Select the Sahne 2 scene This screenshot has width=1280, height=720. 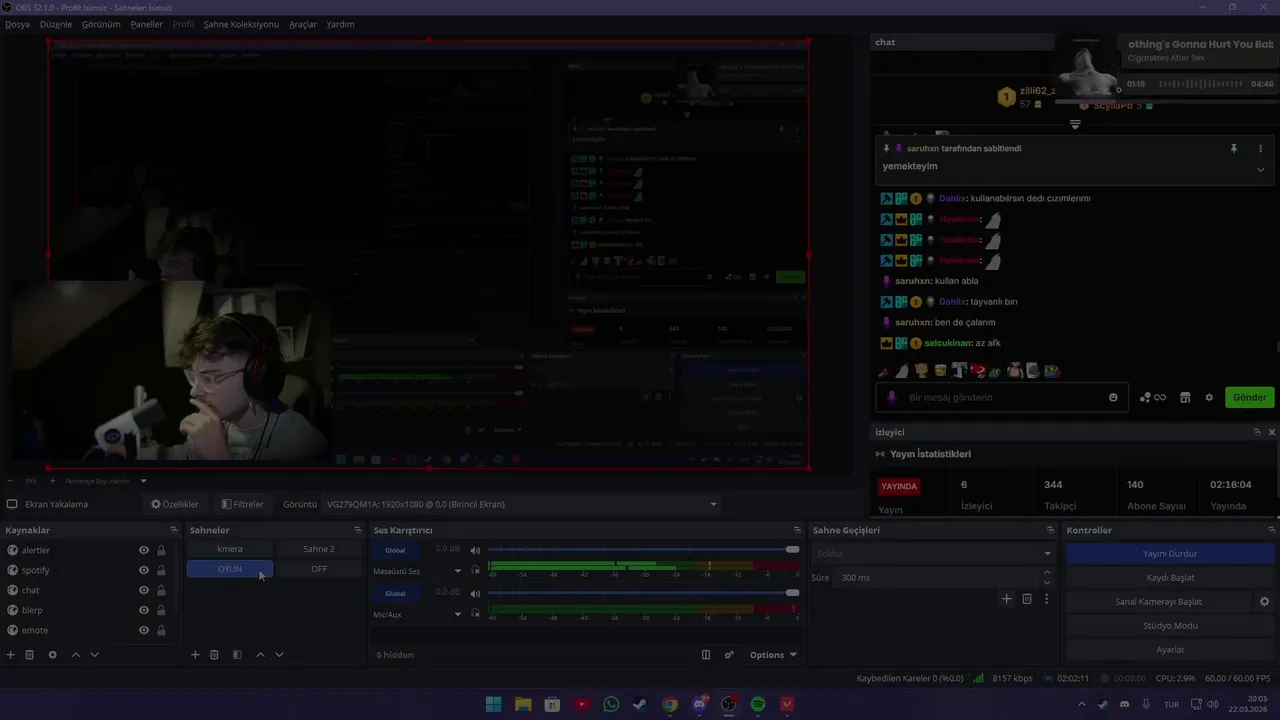pyautogui.click(x=319, y=549)
